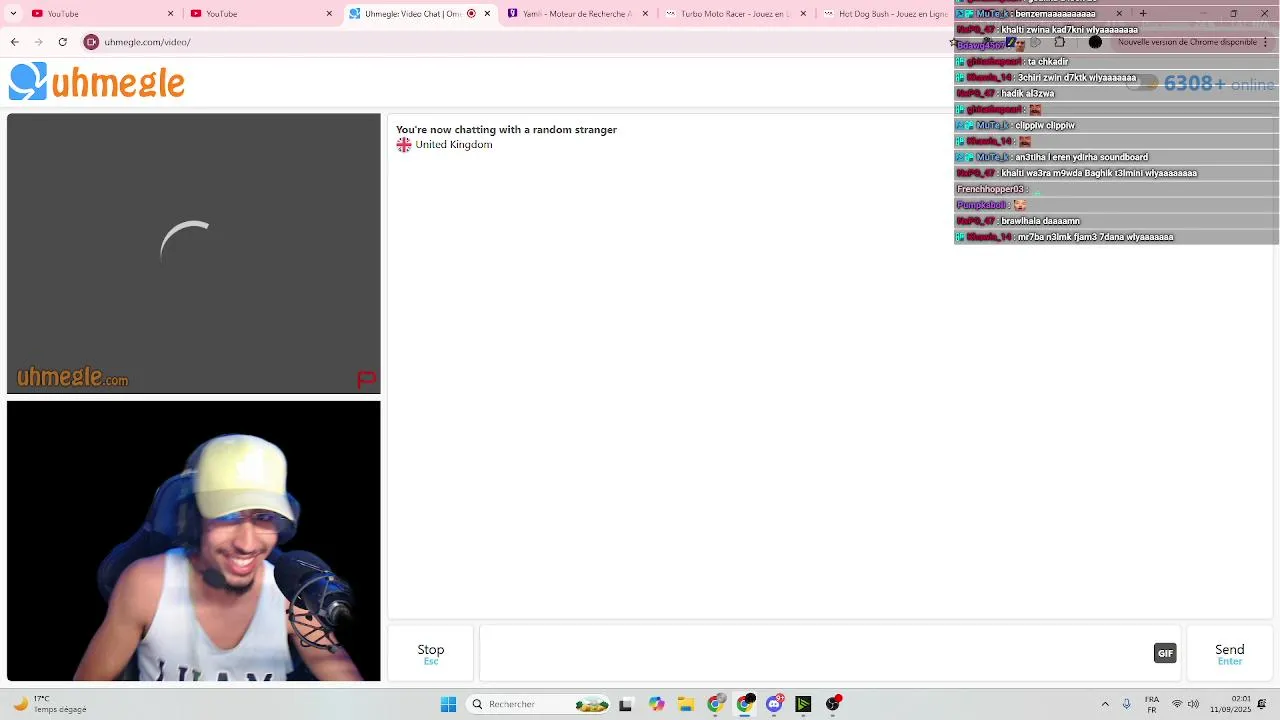Click the microphone tray icon

(1126, 704)
